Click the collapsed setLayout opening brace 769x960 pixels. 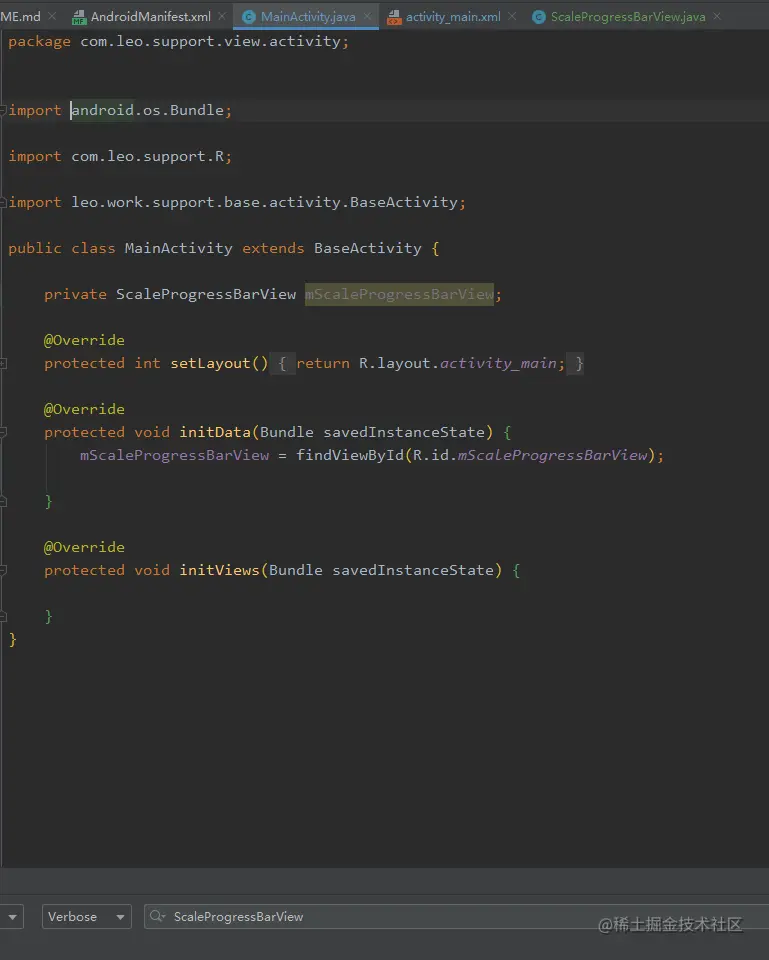click(282, 364)
